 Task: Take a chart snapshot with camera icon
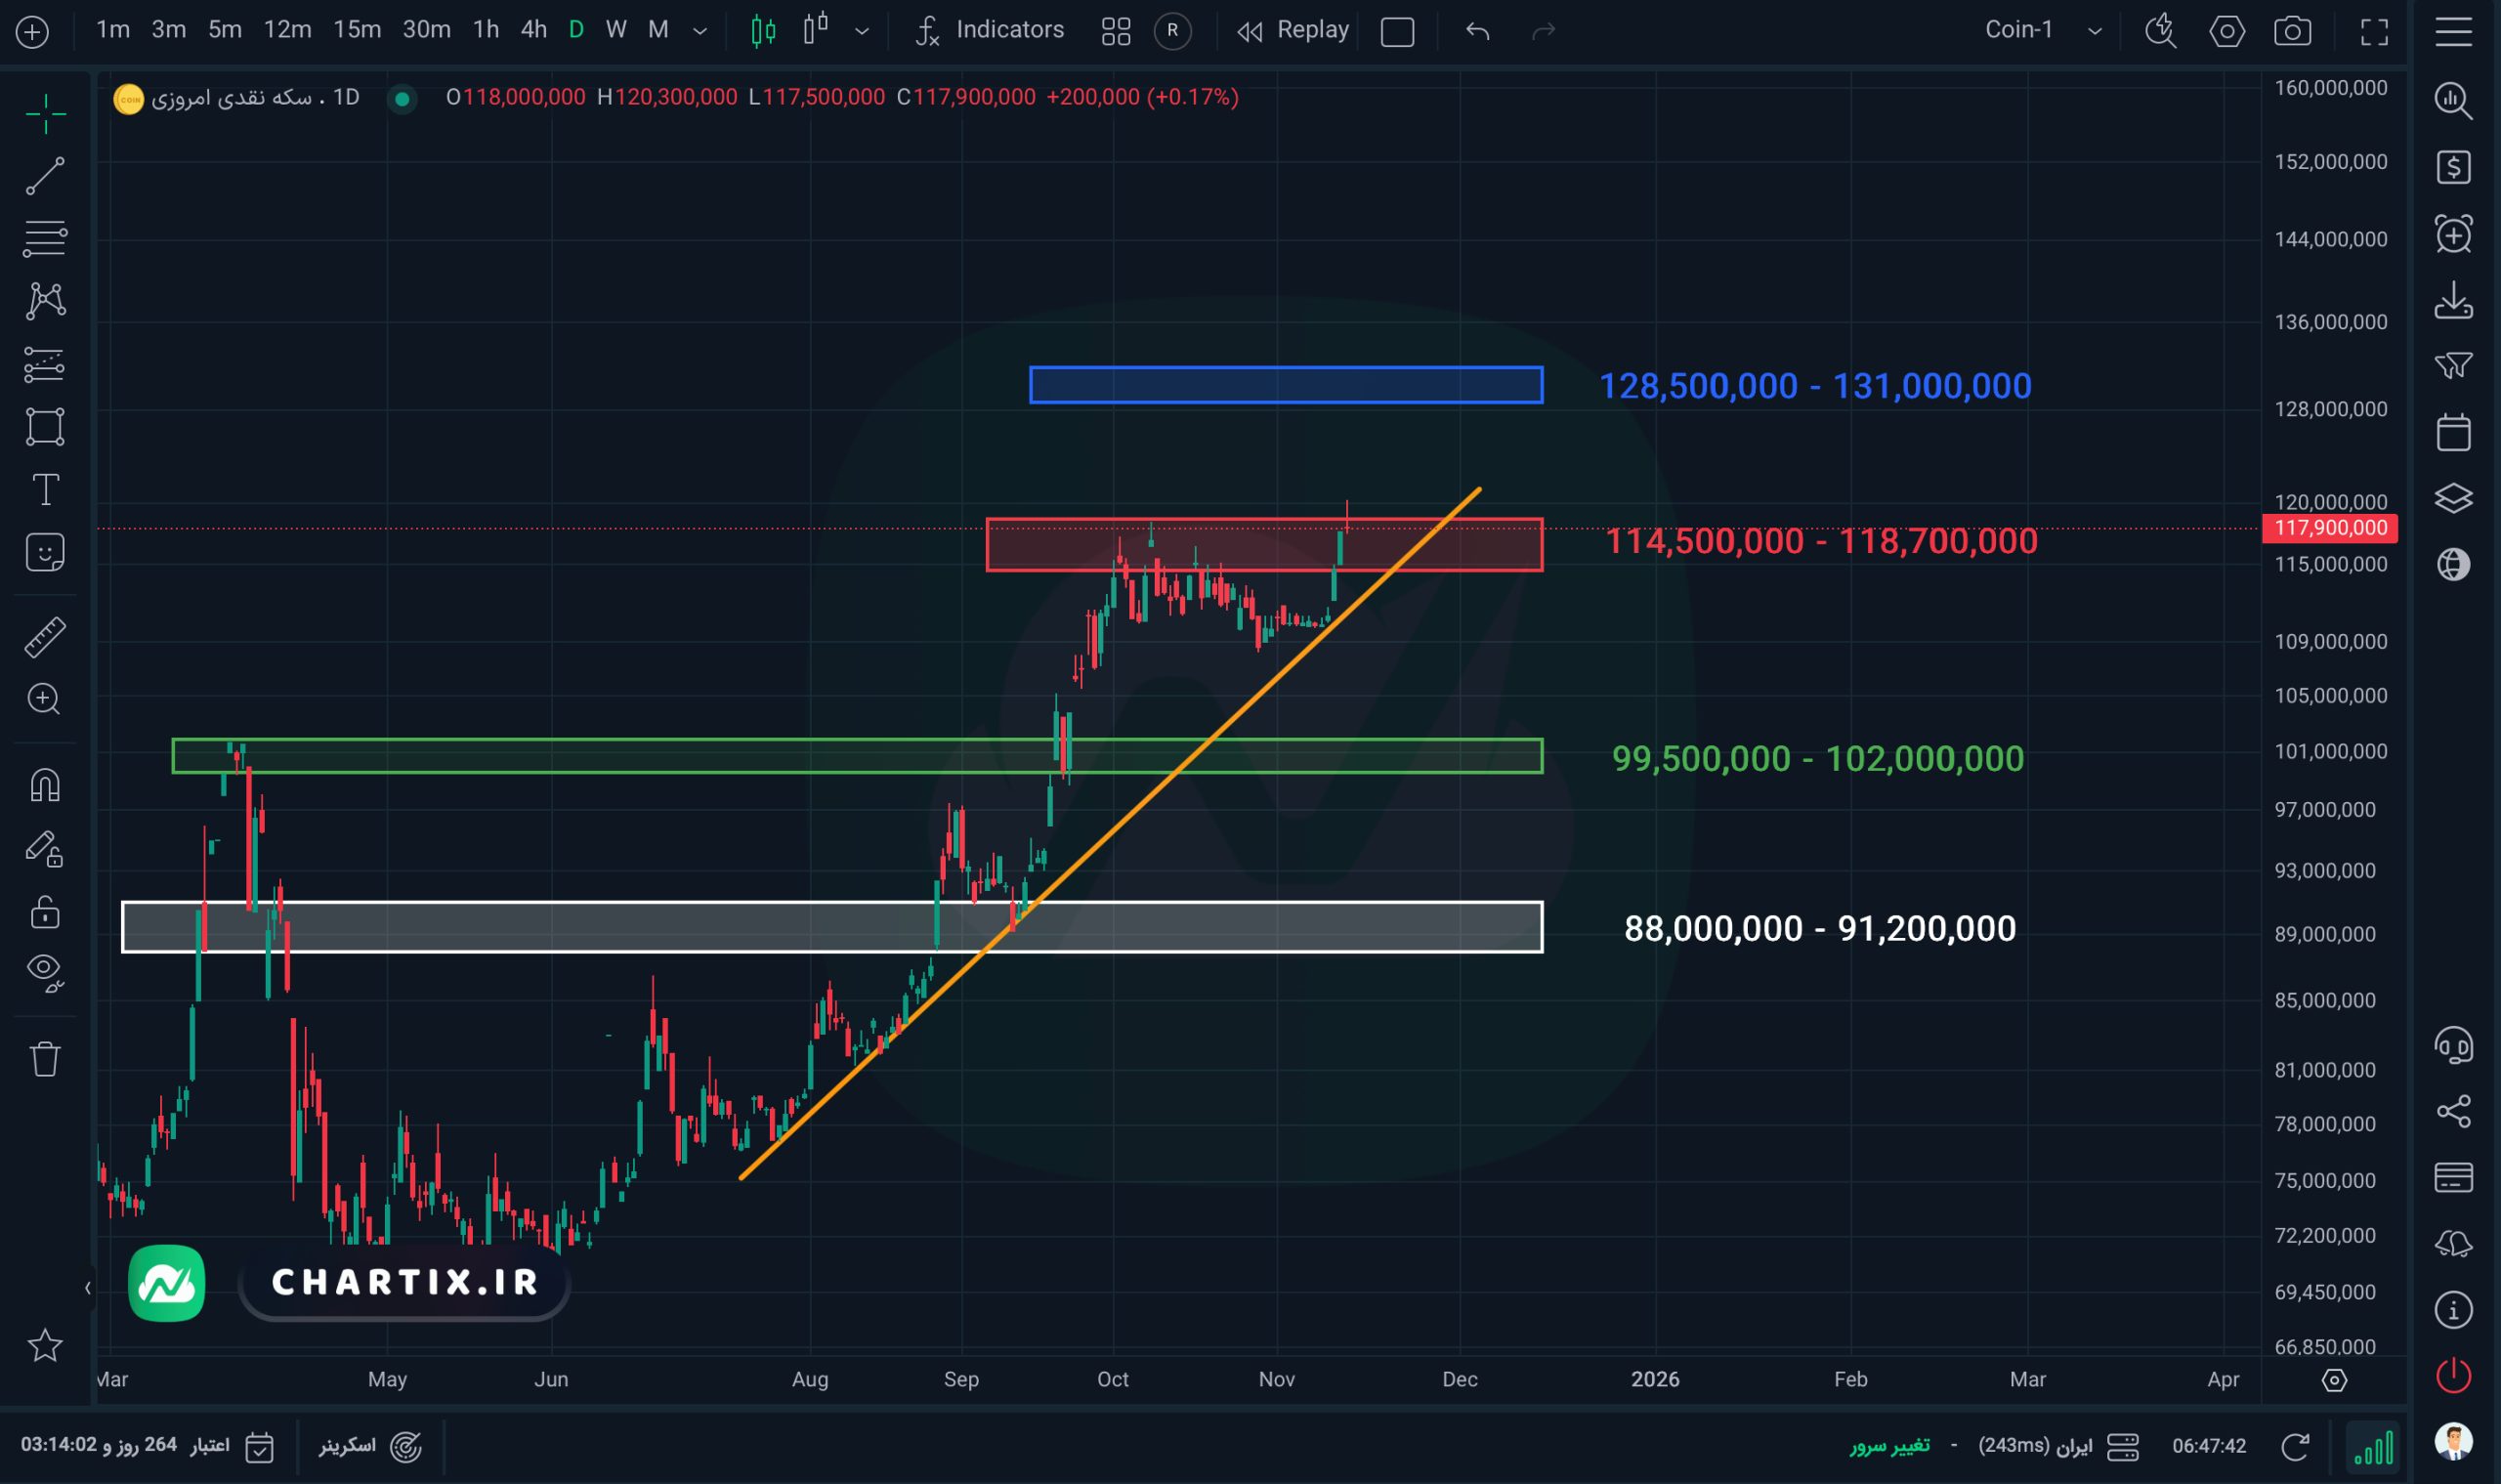2292,31
